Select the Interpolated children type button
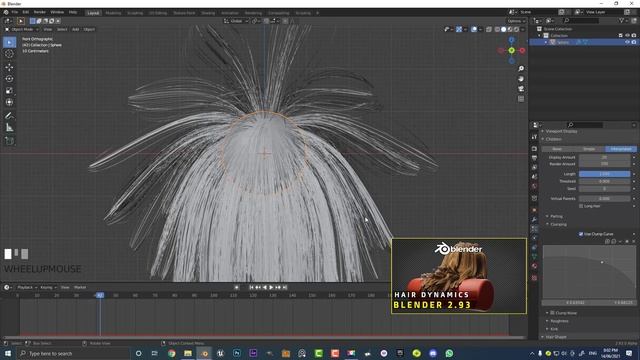 coord(621,149)
